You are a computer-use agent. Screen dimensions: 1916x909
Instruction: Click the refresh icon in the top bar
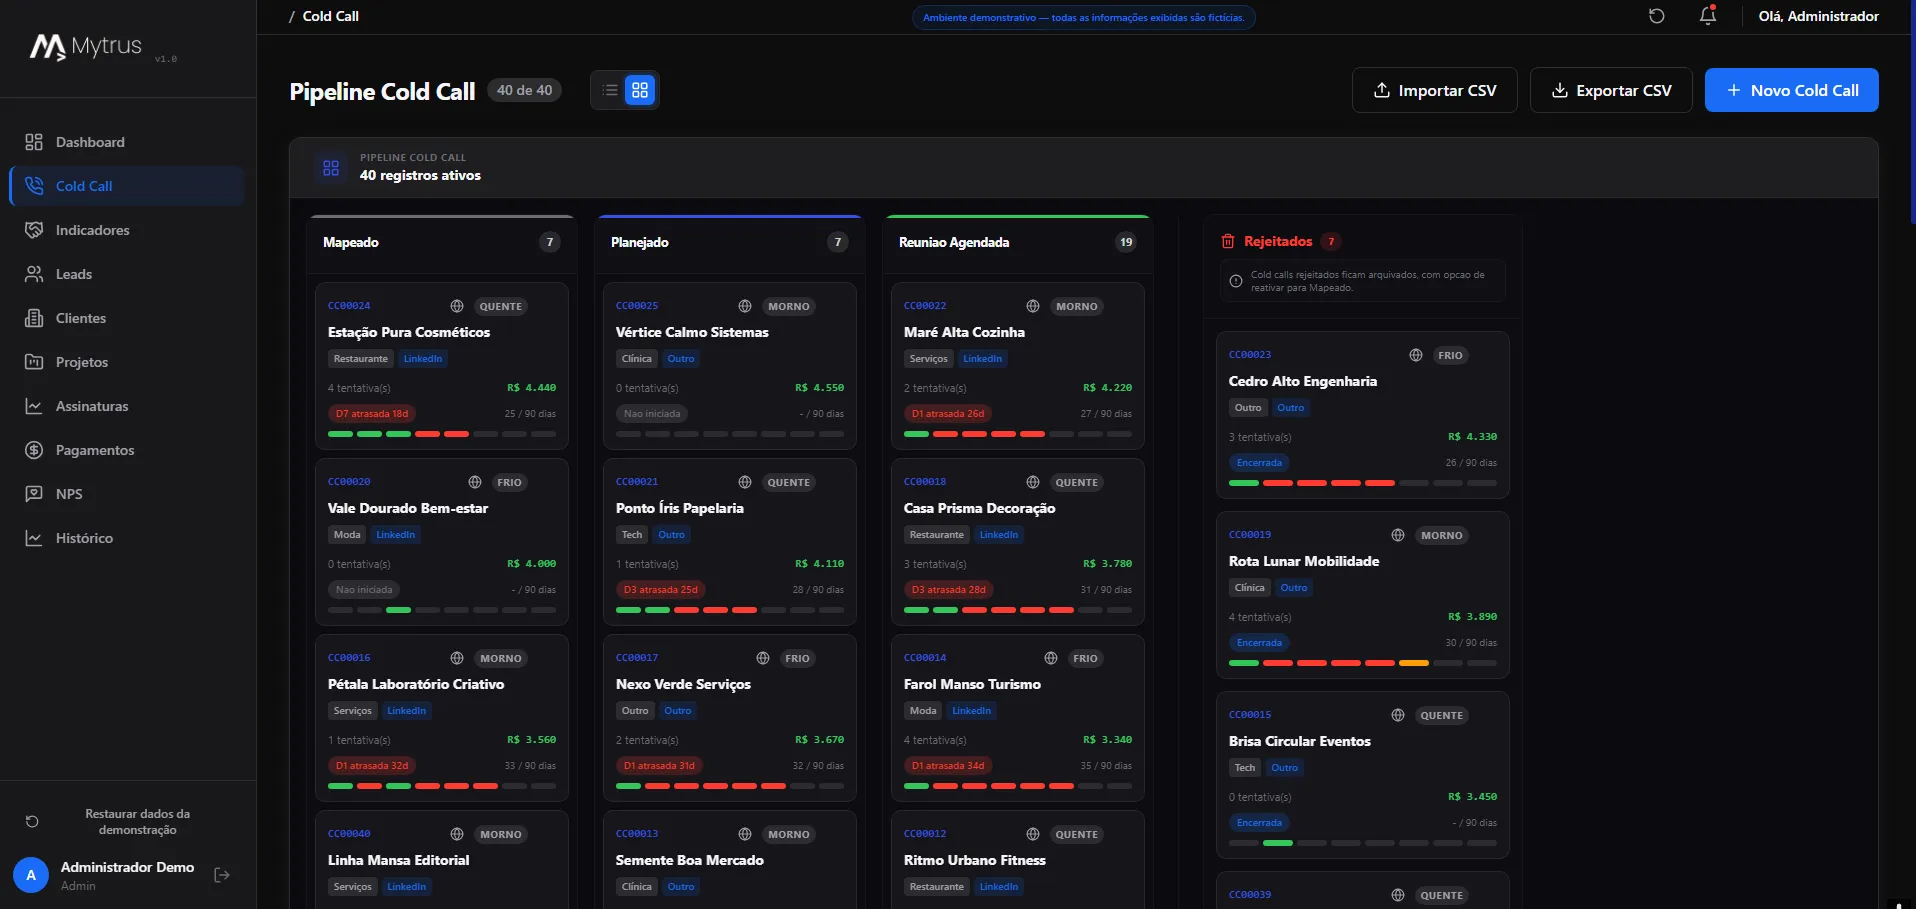tap(1657, 16)
